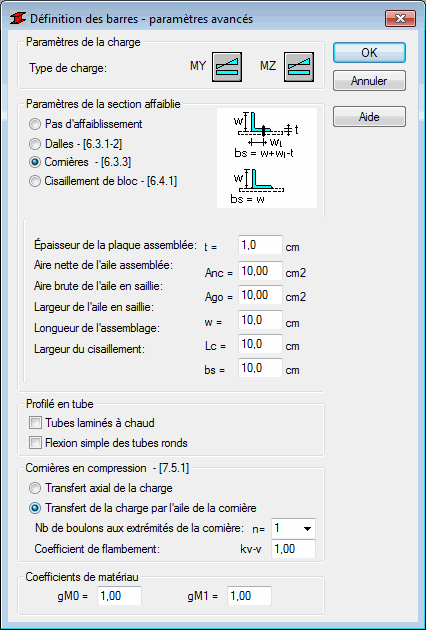The height and width of the screenshot is (630, 426).
Task: Click the MY load type icon
Action: tap(227, 67)
